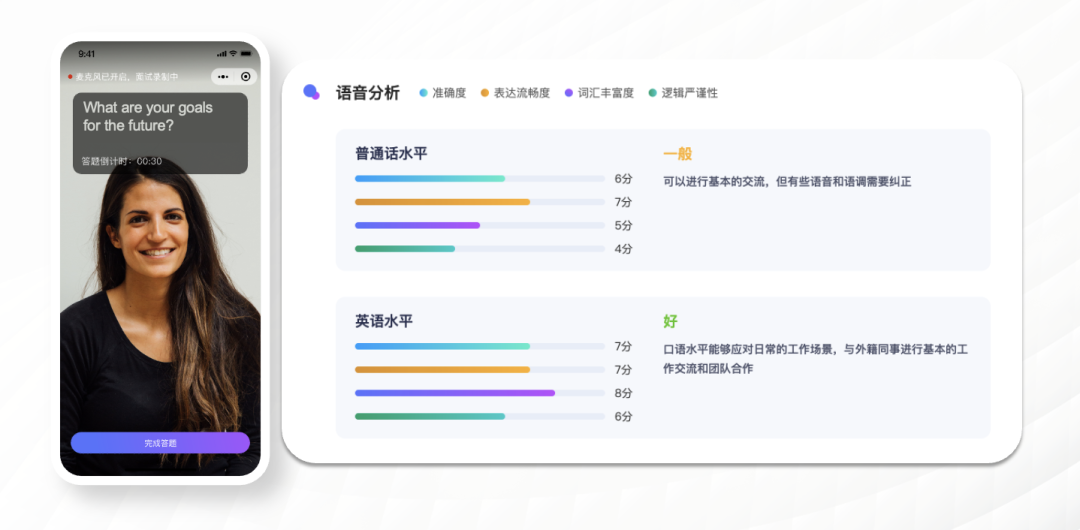Click the phone battery status icon
This screenshot has width=1080, height=530.
tap(246, 54)
